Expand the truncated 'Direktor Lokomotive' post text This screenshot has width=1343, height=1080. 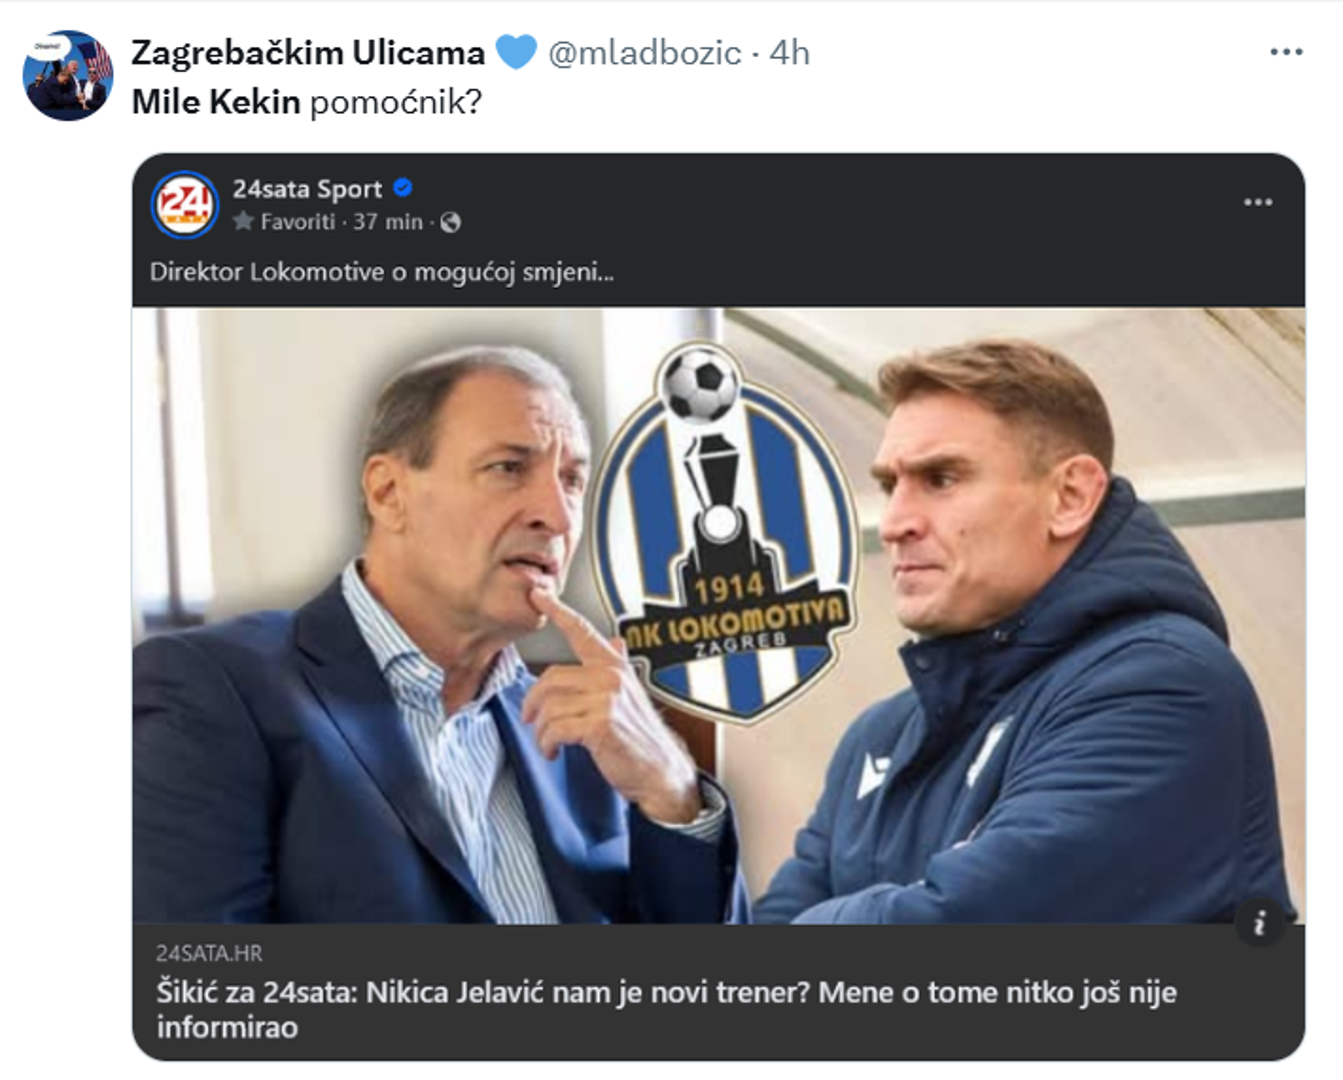coord(381,272)
